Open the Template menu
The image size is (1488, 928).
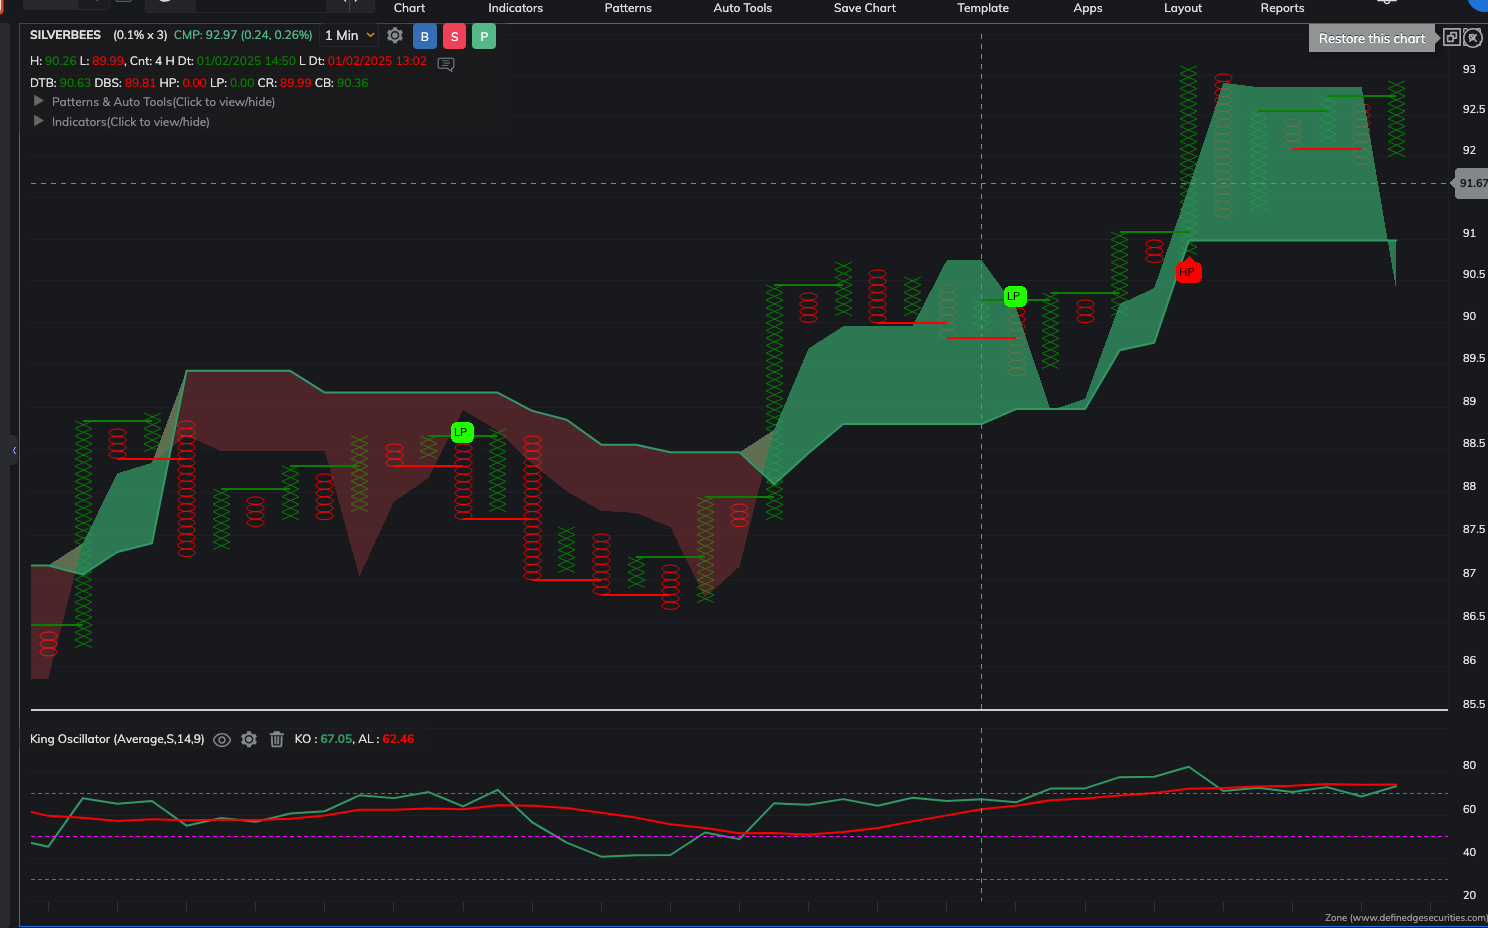tap(983, 8)
